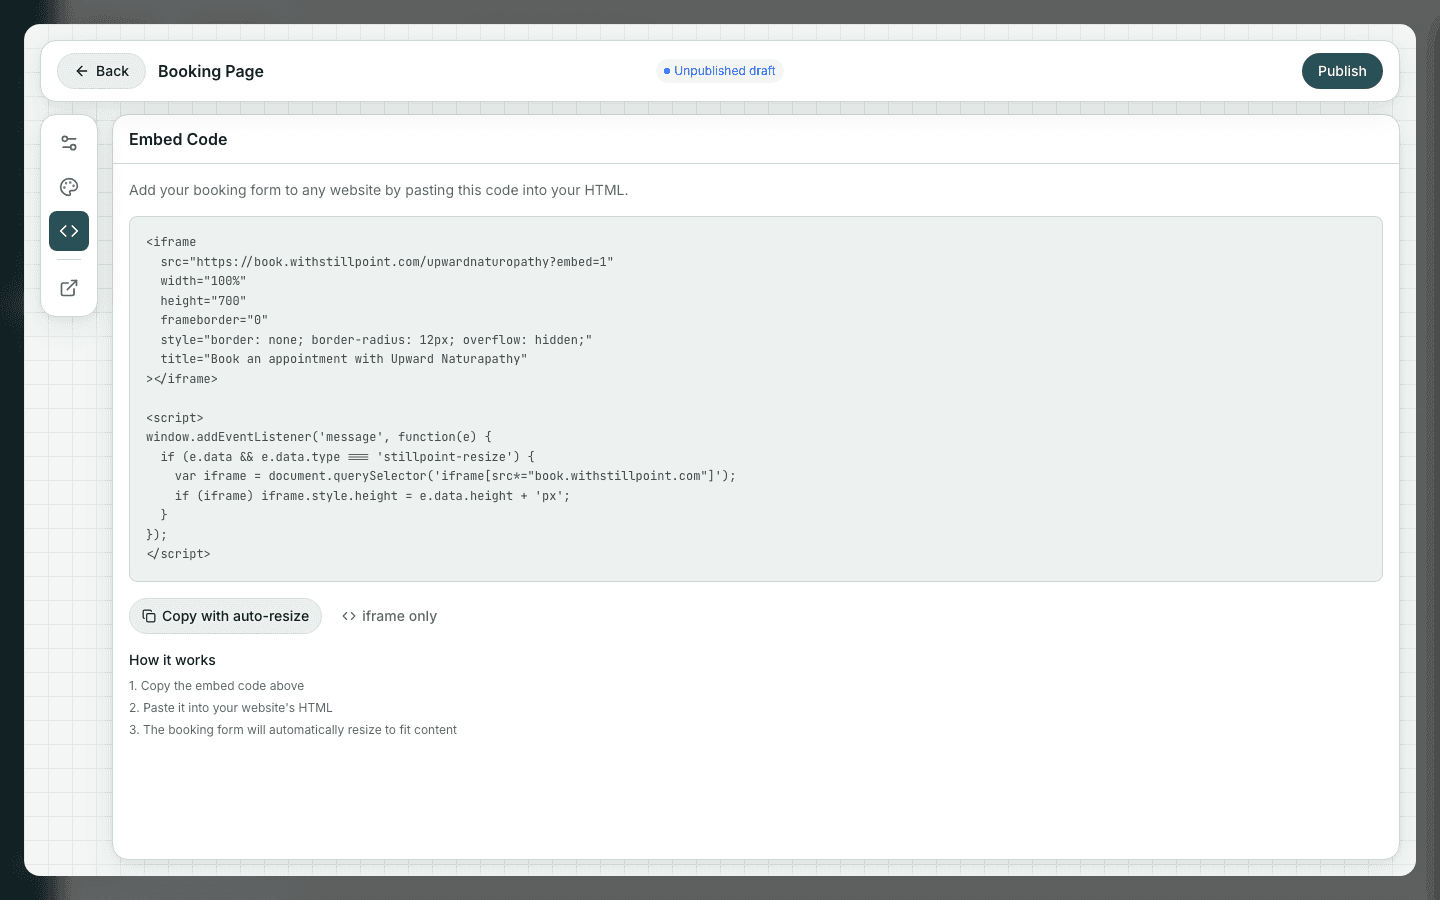Select the embed code panel icon
Viewport: 1440px width, 900px height.
point(69,231)
